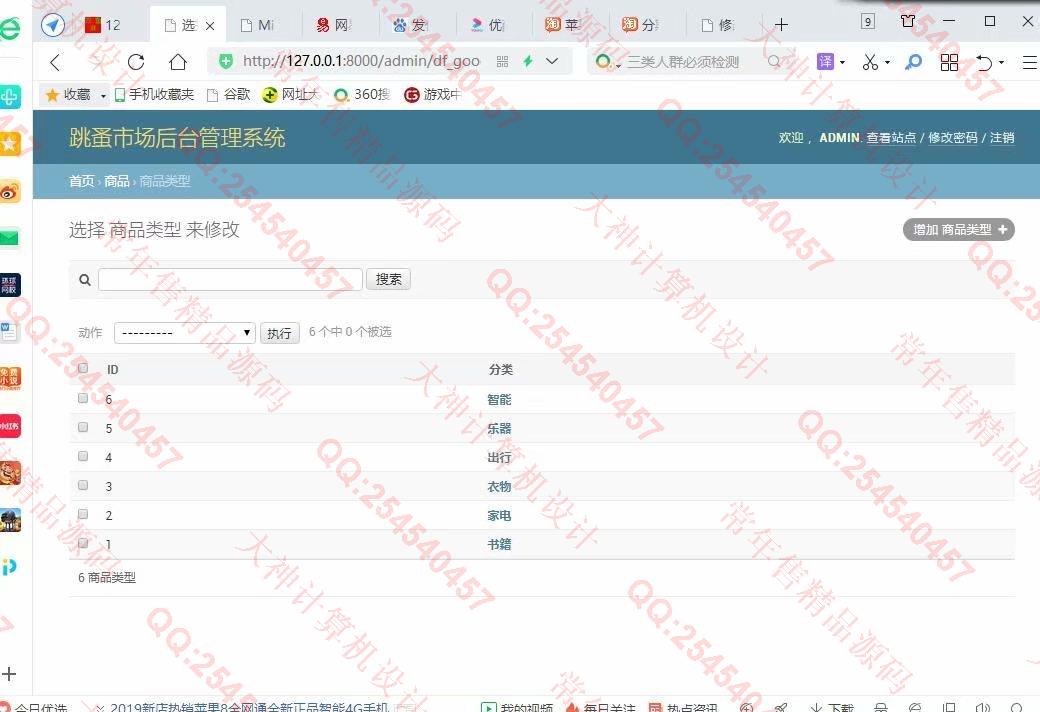The width and height of the screenshot is (1040, 712).
Task: Select the checkbox for row ID 3
Action: tap(83, 485)
